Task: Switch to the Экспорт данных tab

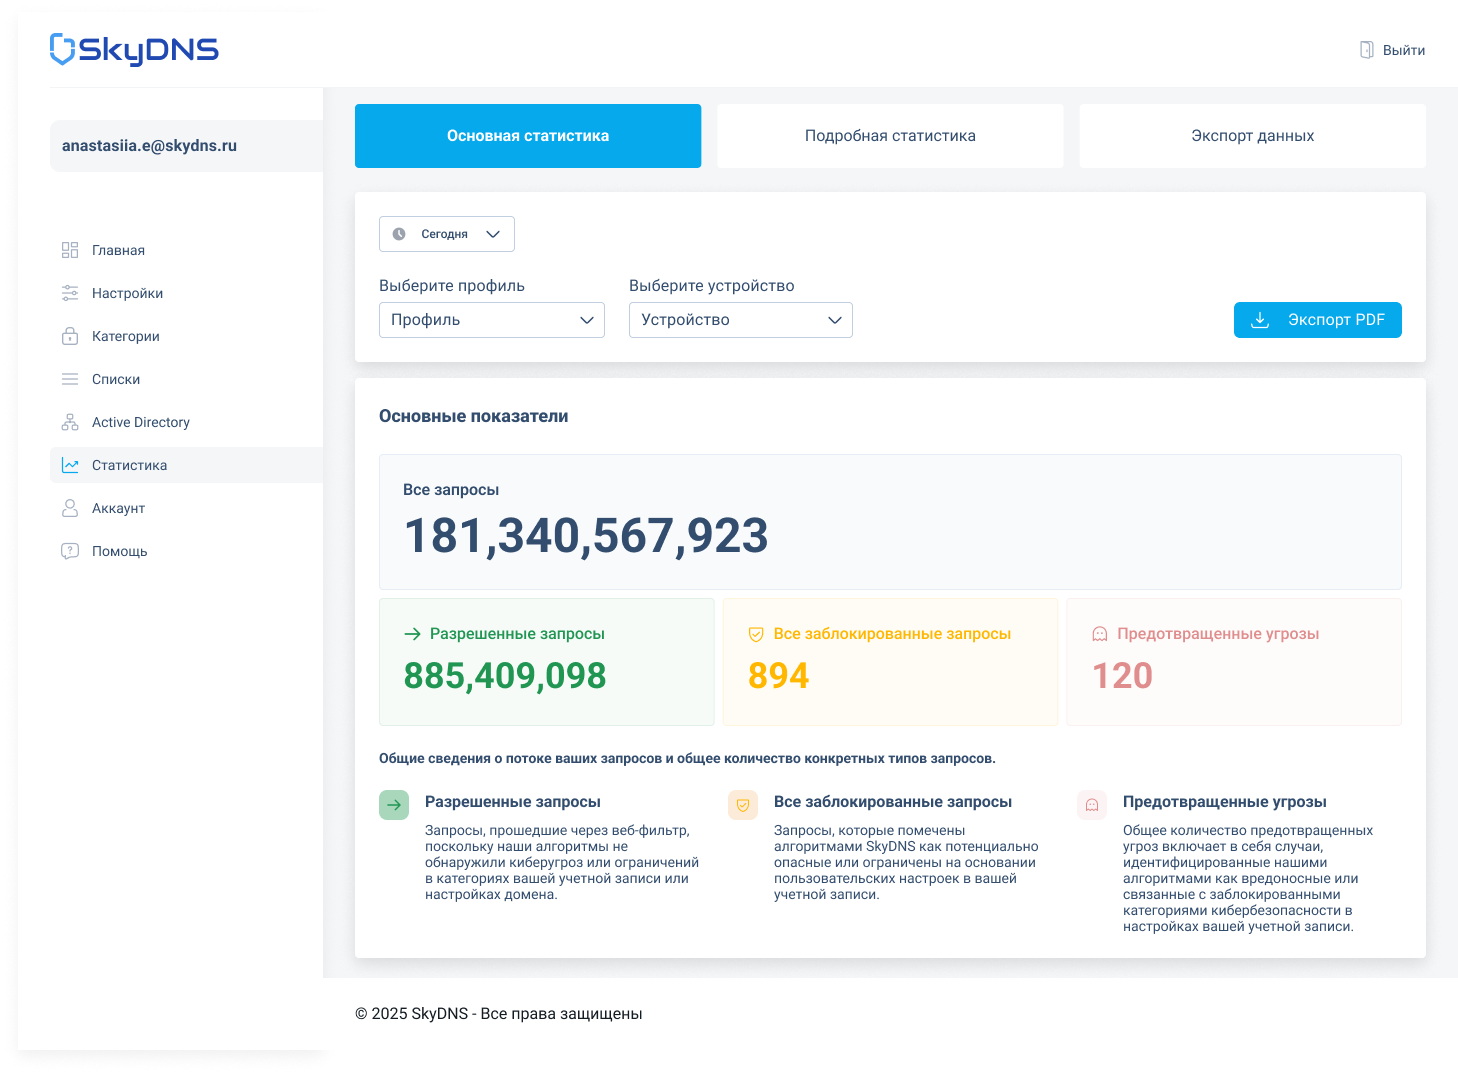Action: tap(1253, 136)
